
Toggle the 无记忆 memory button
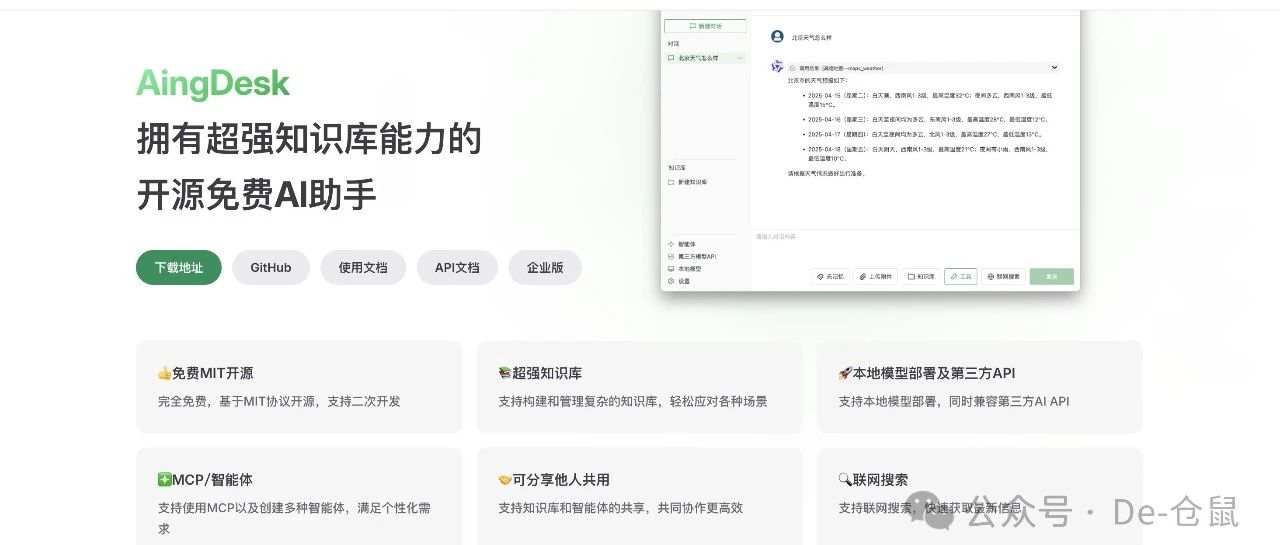tap(831, 276)
